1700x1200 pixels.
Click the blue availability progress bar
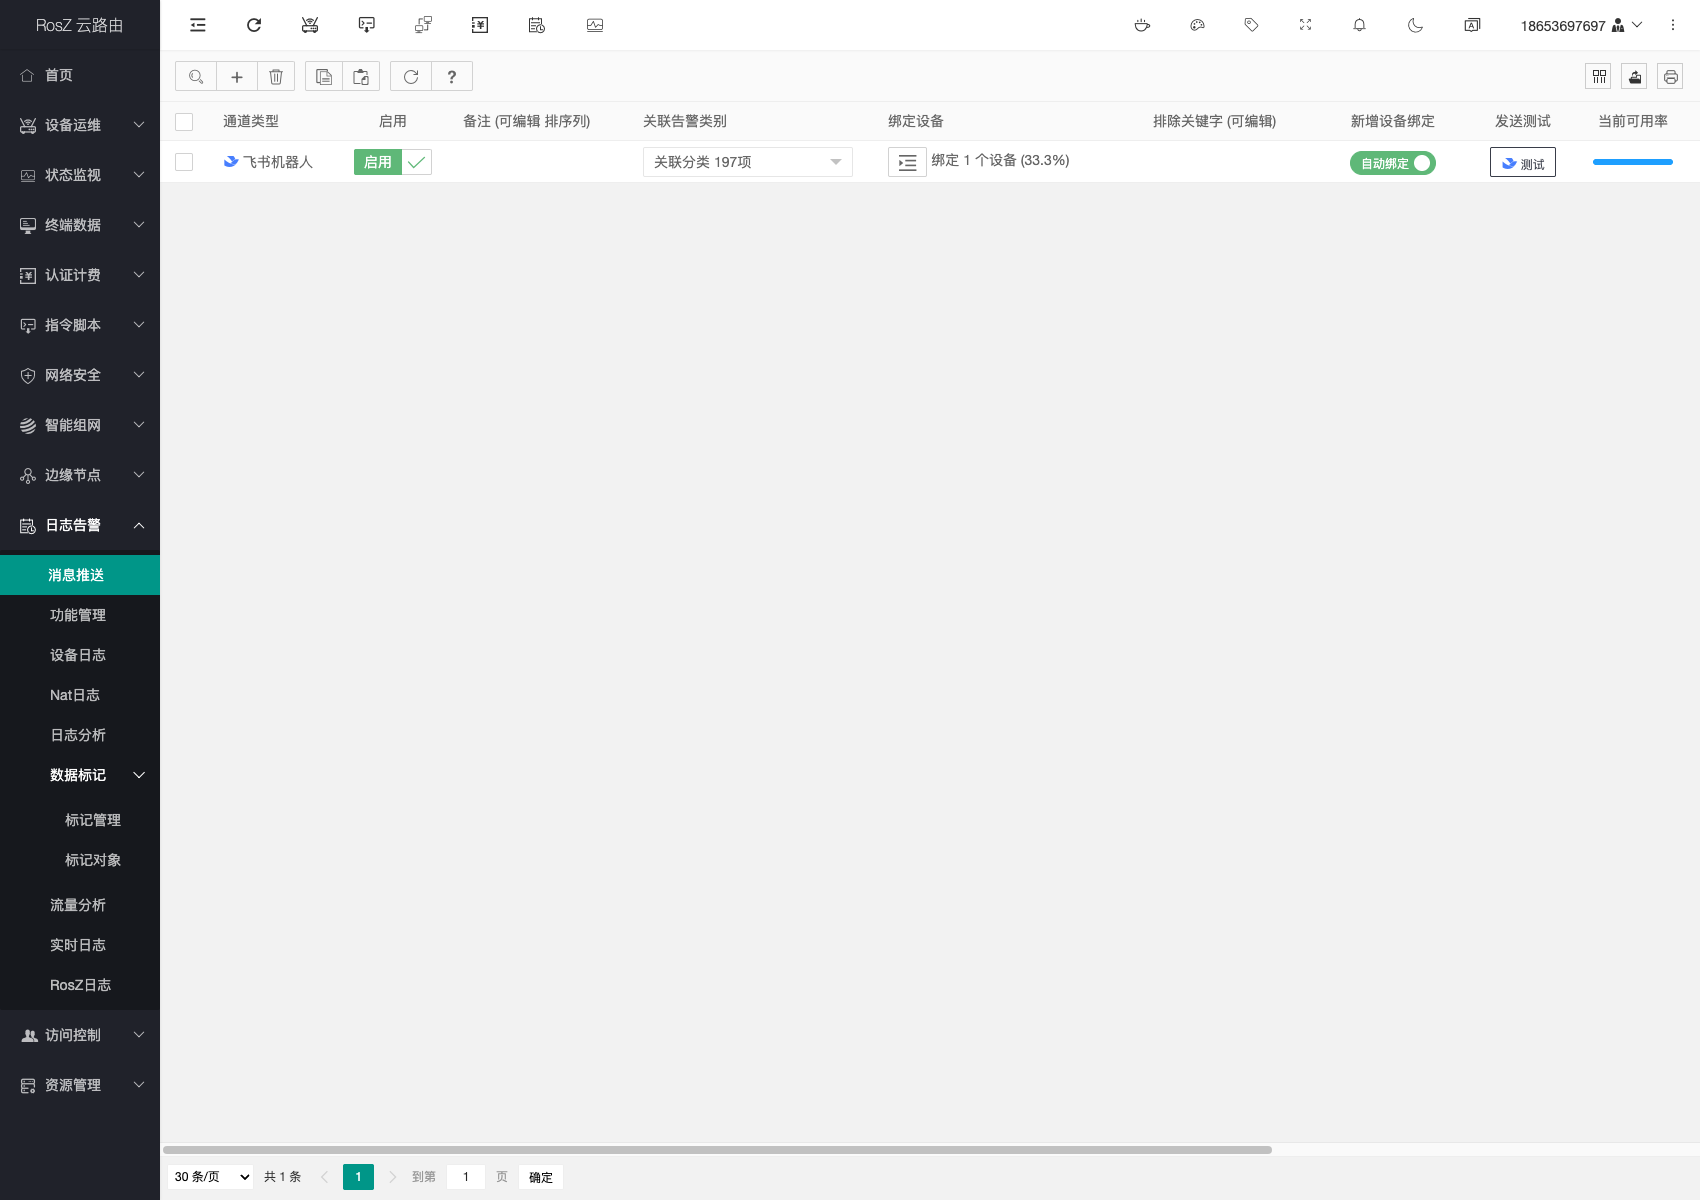point(1632,162)
